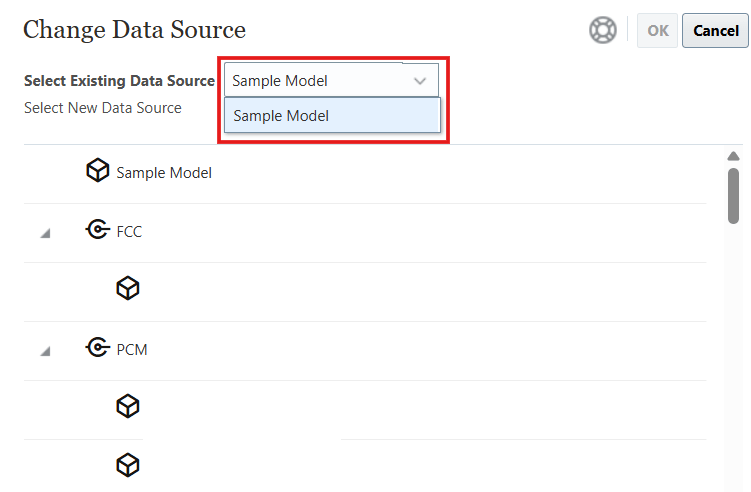751x492 pixels.
Task: Select the Sample Model tree row label
Action: tap(164, 173)
